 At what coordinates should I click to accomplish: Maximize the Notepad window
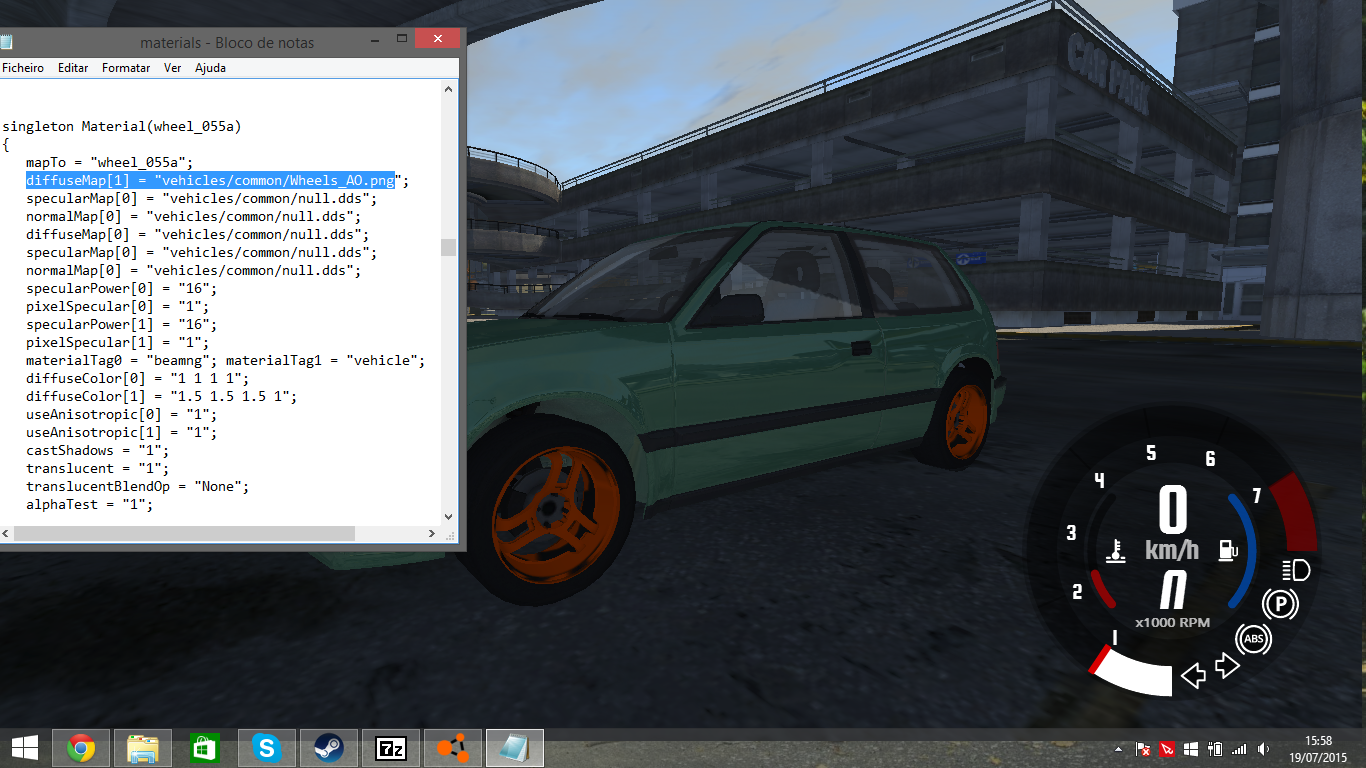point(401,39)
